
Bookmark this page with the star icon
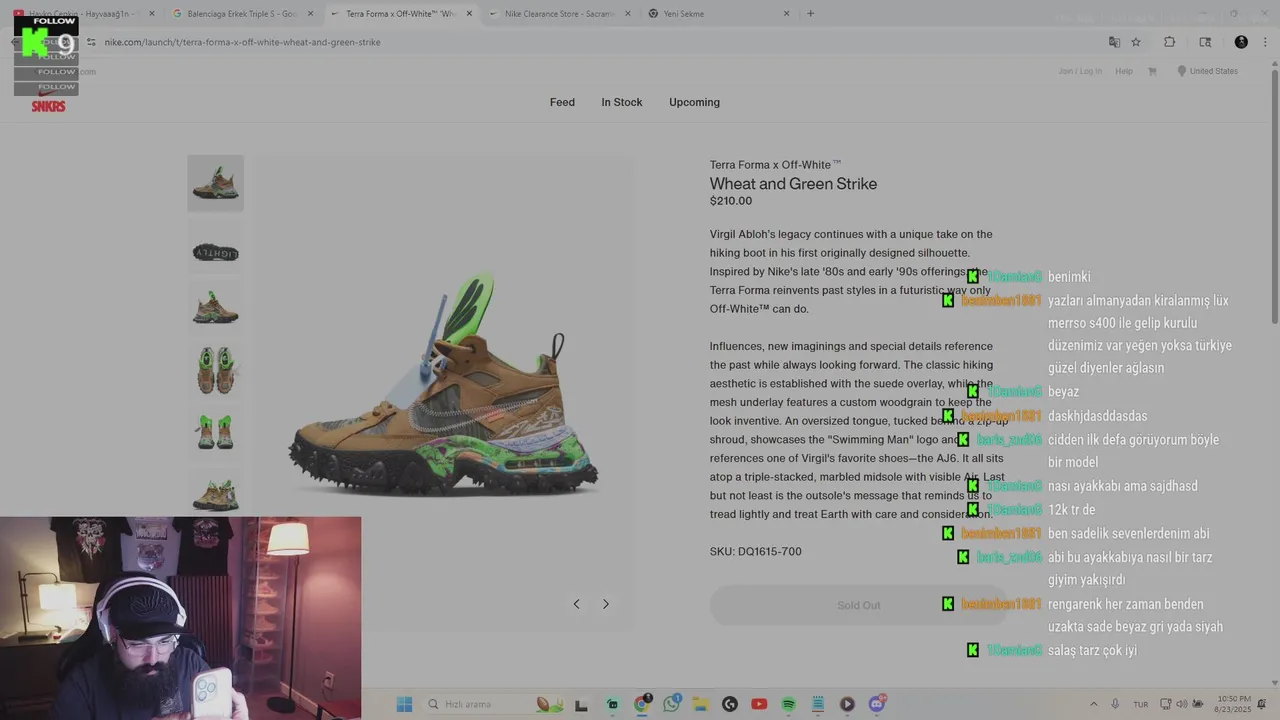pos(1136,42)
